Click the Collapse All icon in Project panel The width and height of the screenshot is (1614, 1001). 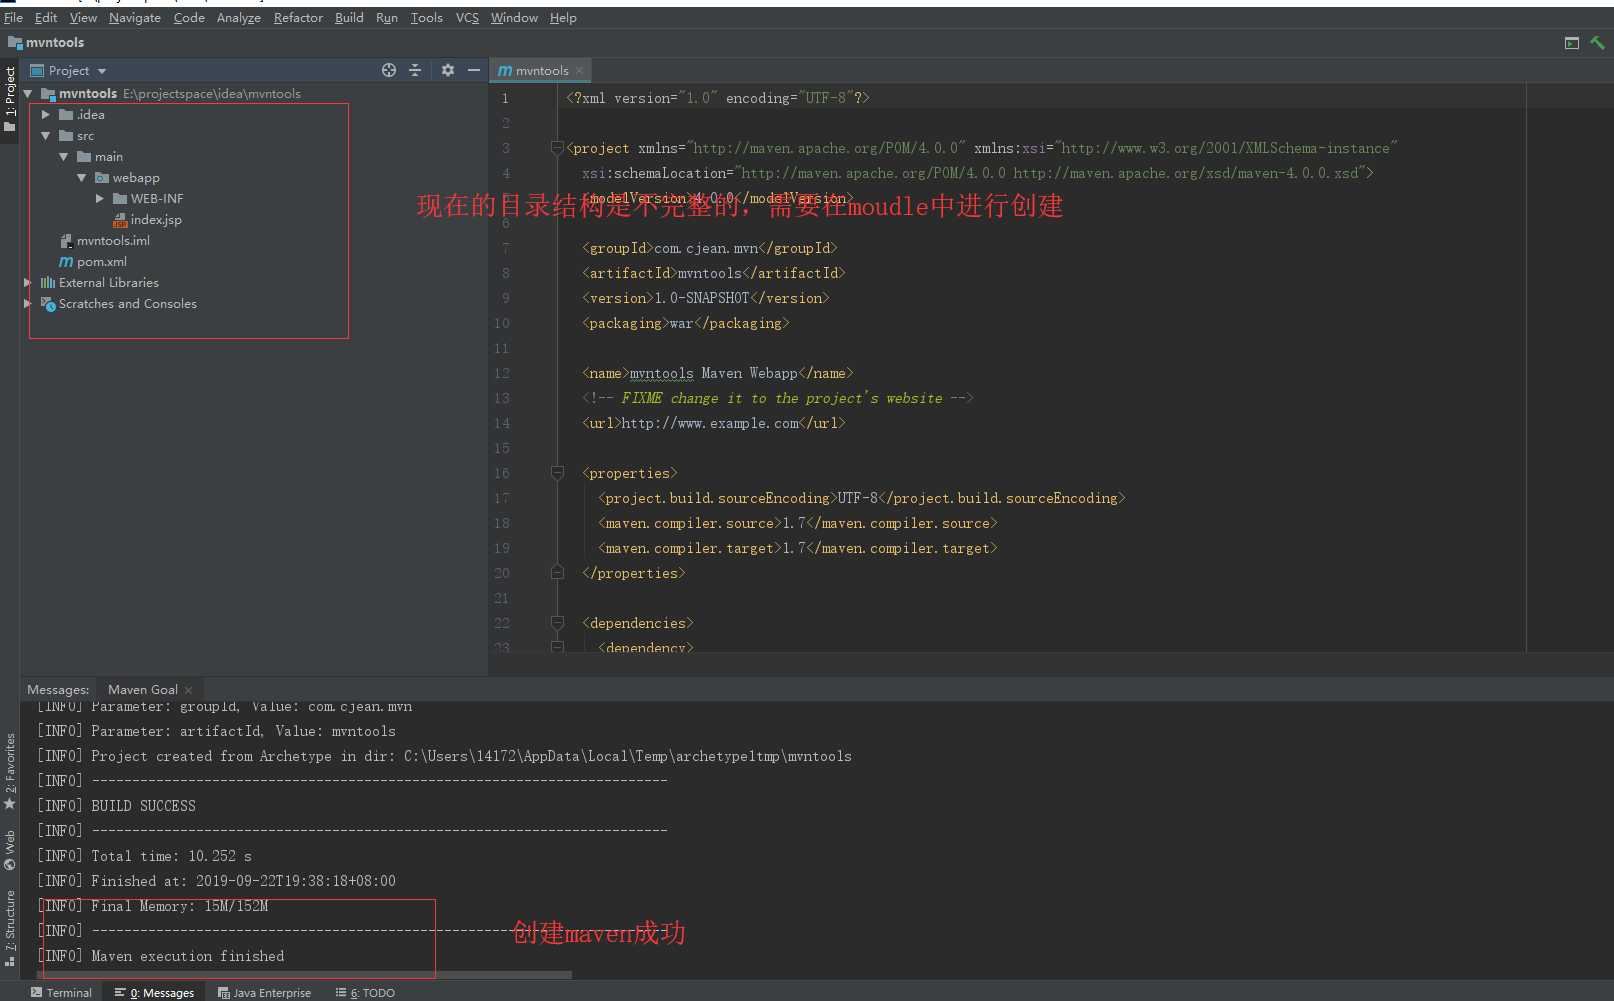point(415,70)
